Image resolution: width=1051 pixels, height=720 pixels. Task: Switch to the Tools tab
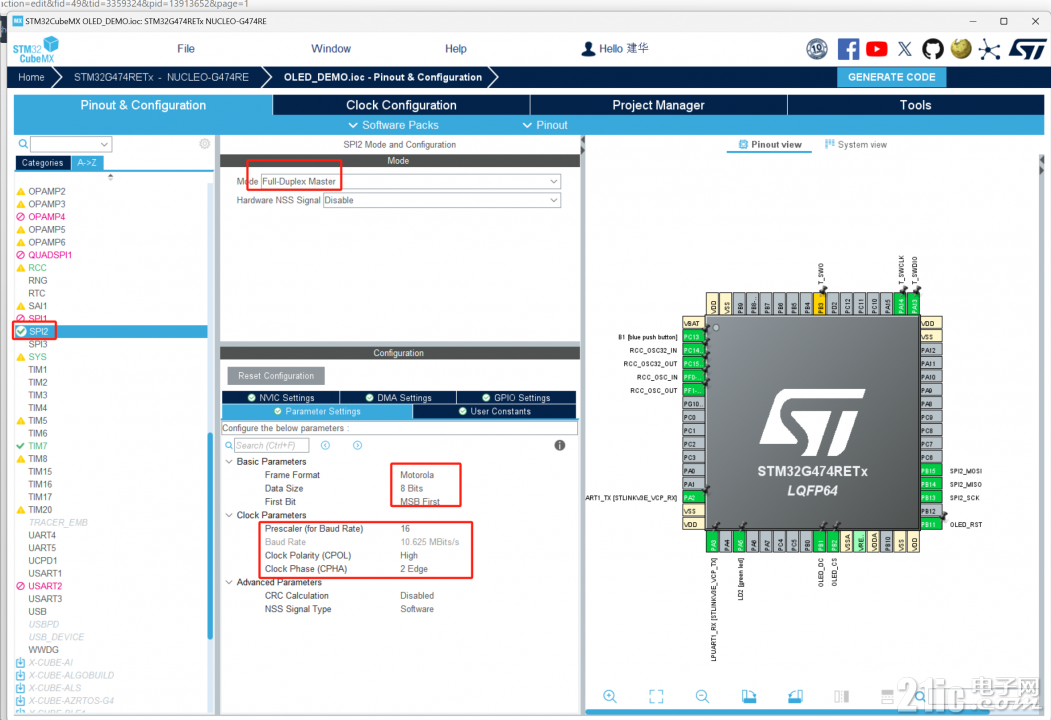[916, 105]
